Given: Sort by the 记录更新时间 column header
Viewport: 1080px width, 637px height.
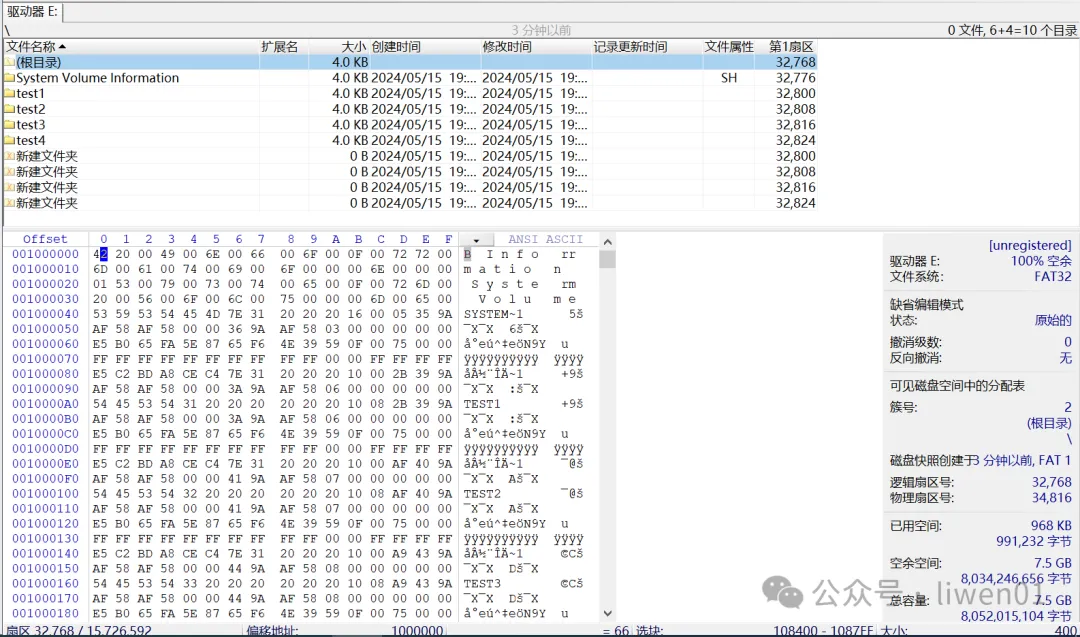Looking at the screenshot, I should click(647, 47).
